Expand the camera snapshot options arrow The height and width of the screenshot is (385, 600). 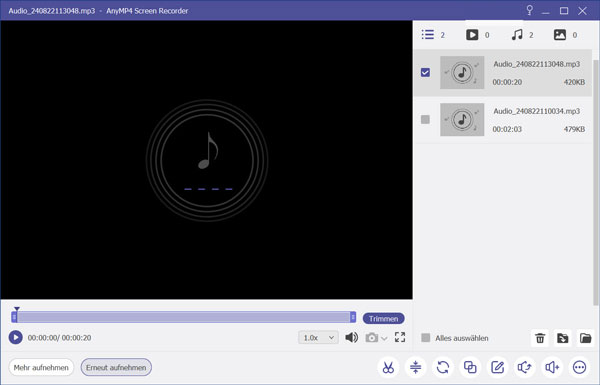coord(385,338)
